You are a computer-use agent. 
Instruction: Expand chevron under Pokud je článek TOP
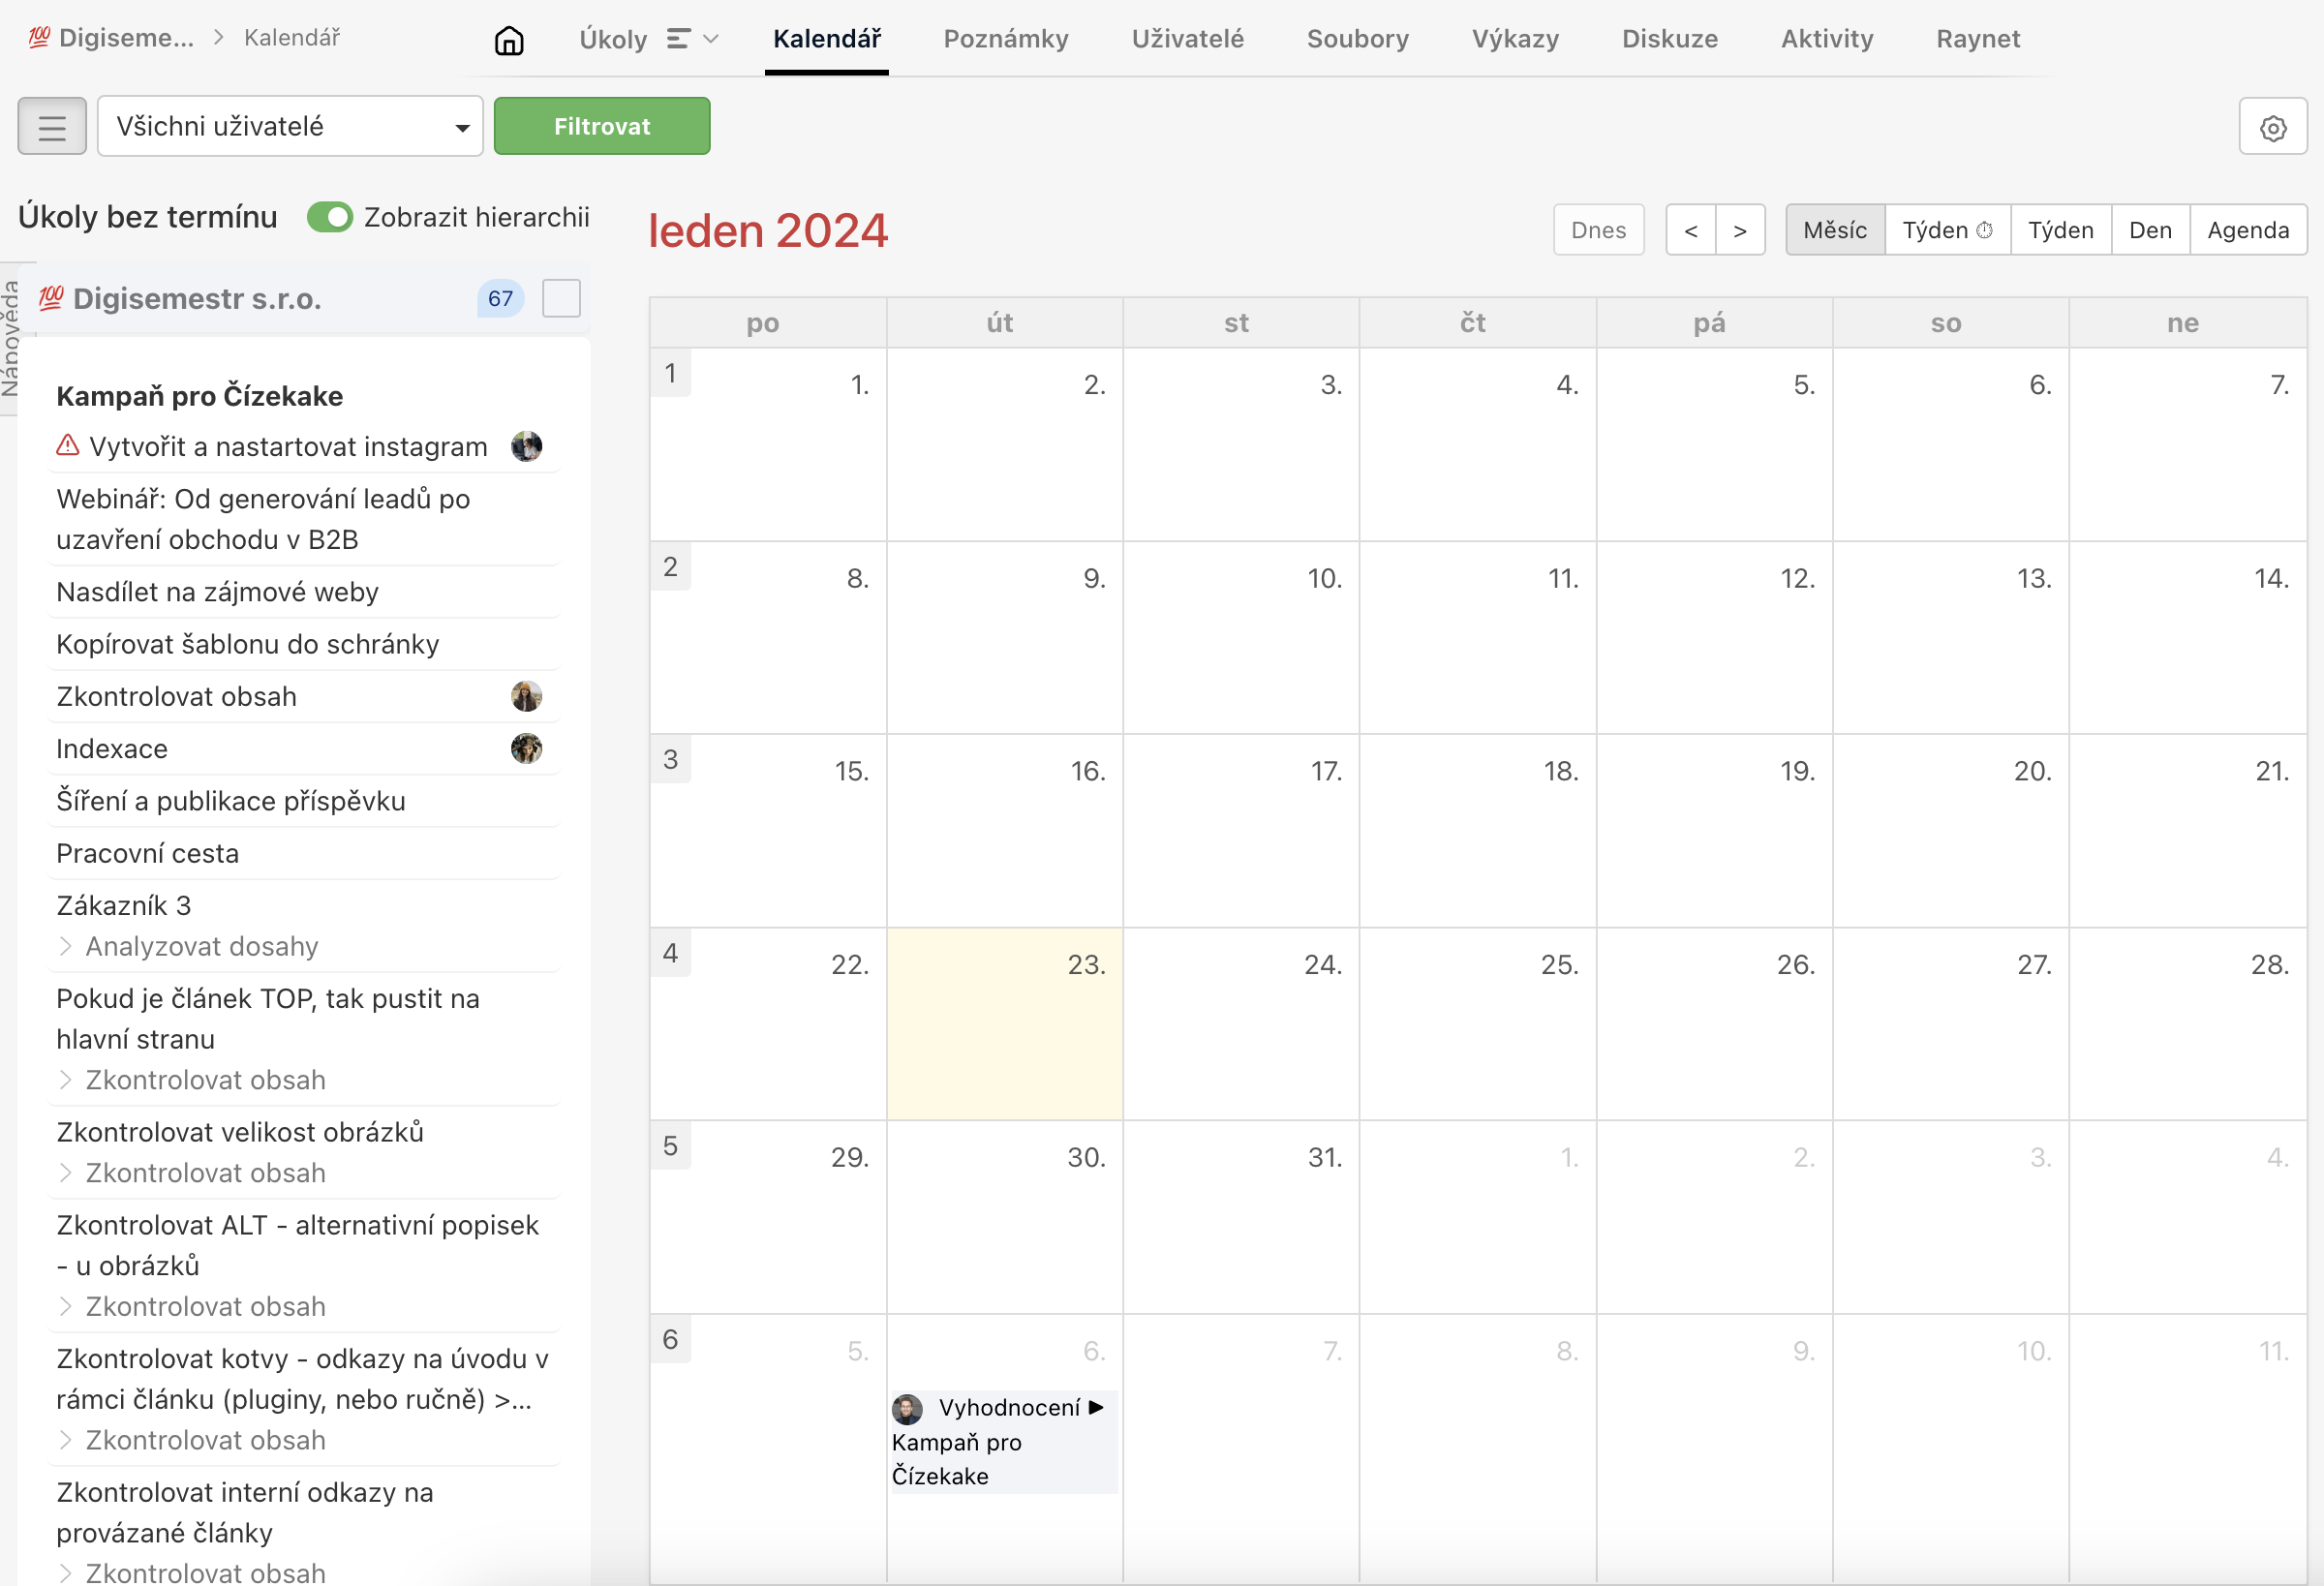65,1080
